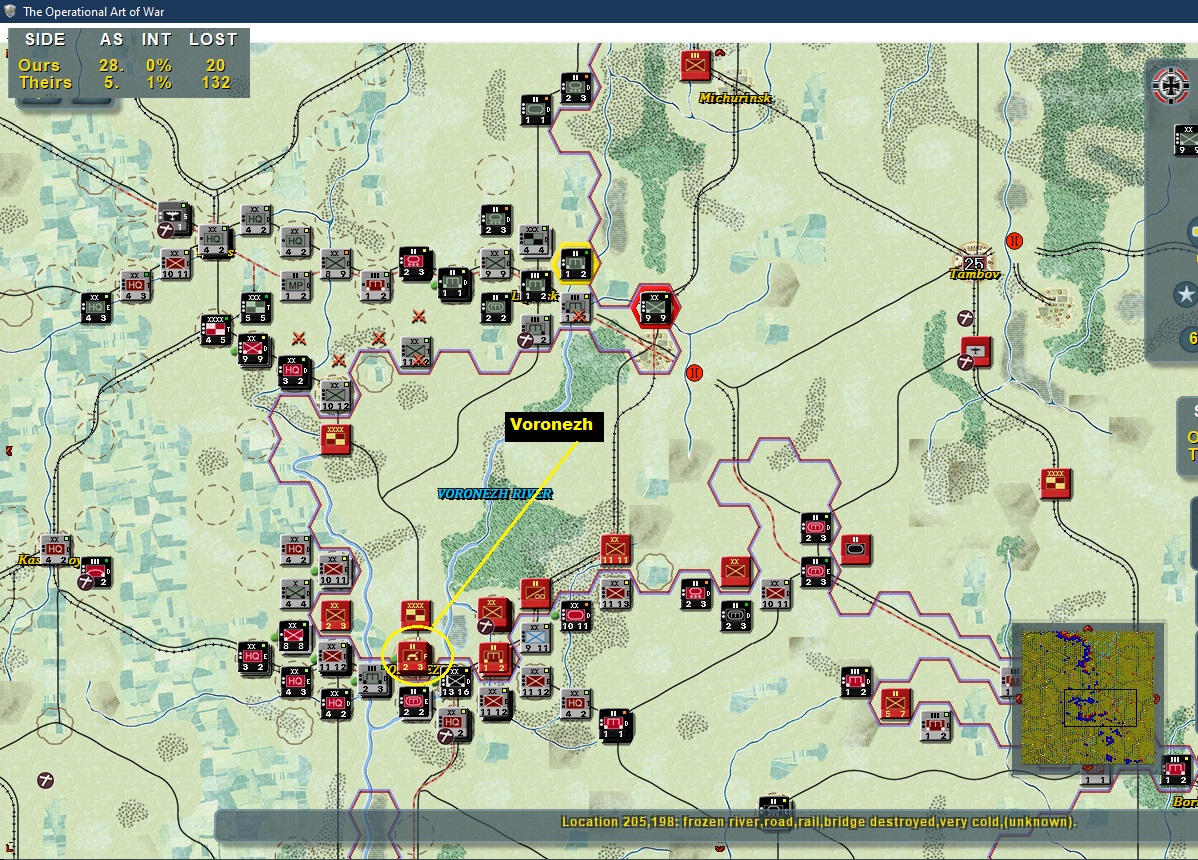Click the 'Ours' row in scoreboard
This screenshot has width=1198, height=860.
(123, 66)
